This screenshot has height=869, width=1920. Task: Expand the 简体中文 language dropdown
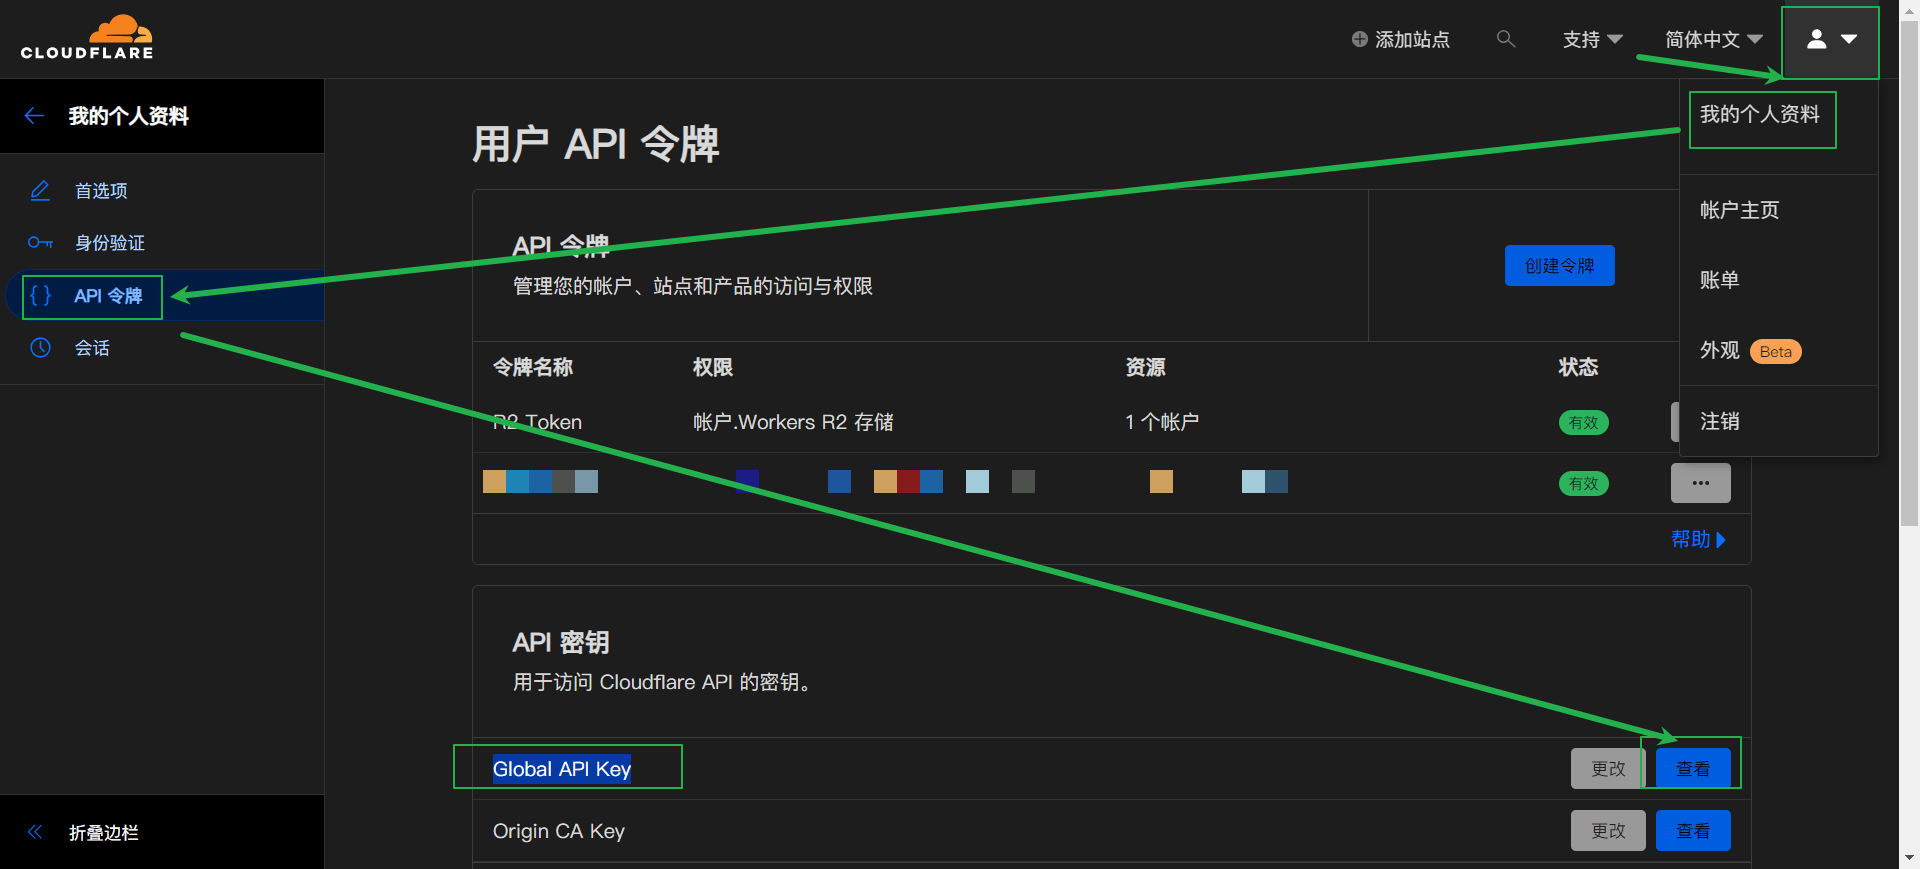click(x=1713, y=39)
